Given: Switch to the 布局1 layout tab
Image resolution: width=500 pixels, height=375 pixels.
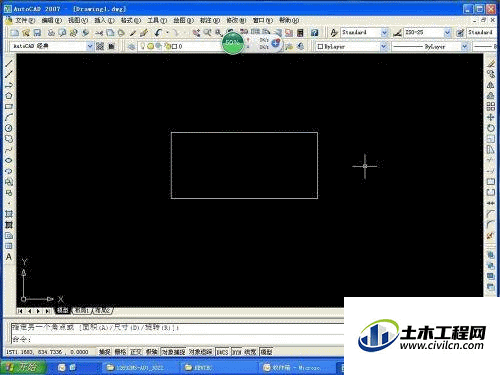Looking at the screenshot, I should 82,310.
